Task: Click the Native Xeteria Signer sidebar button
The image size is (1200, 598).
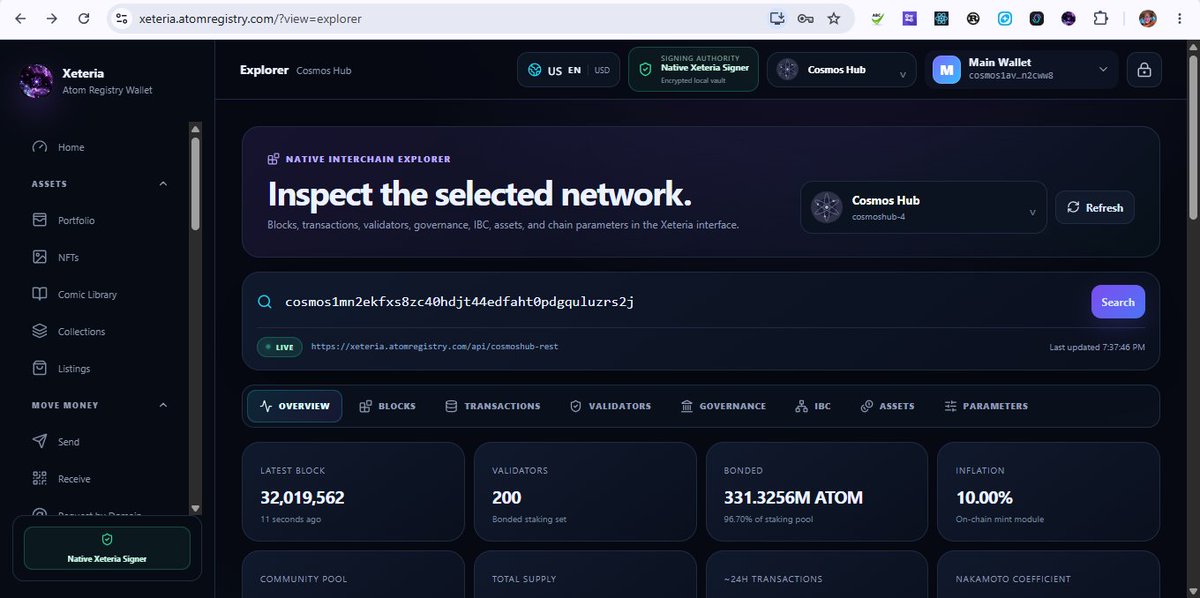Action: click(107, 548)
